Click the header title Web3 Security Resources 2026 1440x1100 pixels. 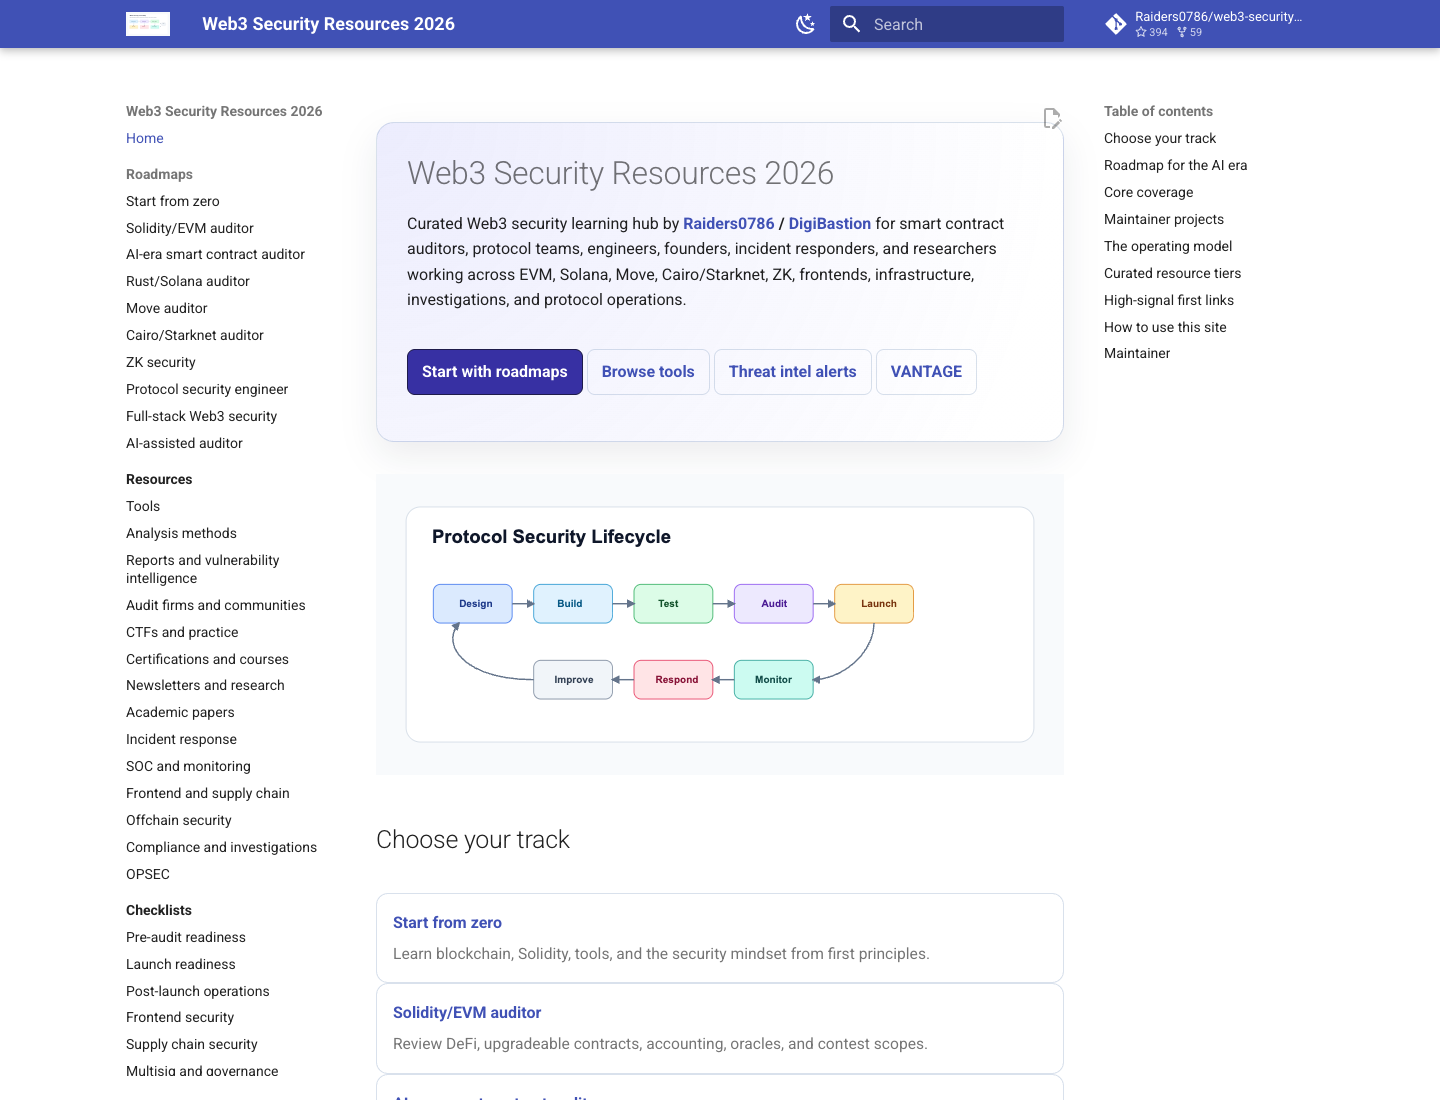(x=329, y=24)
